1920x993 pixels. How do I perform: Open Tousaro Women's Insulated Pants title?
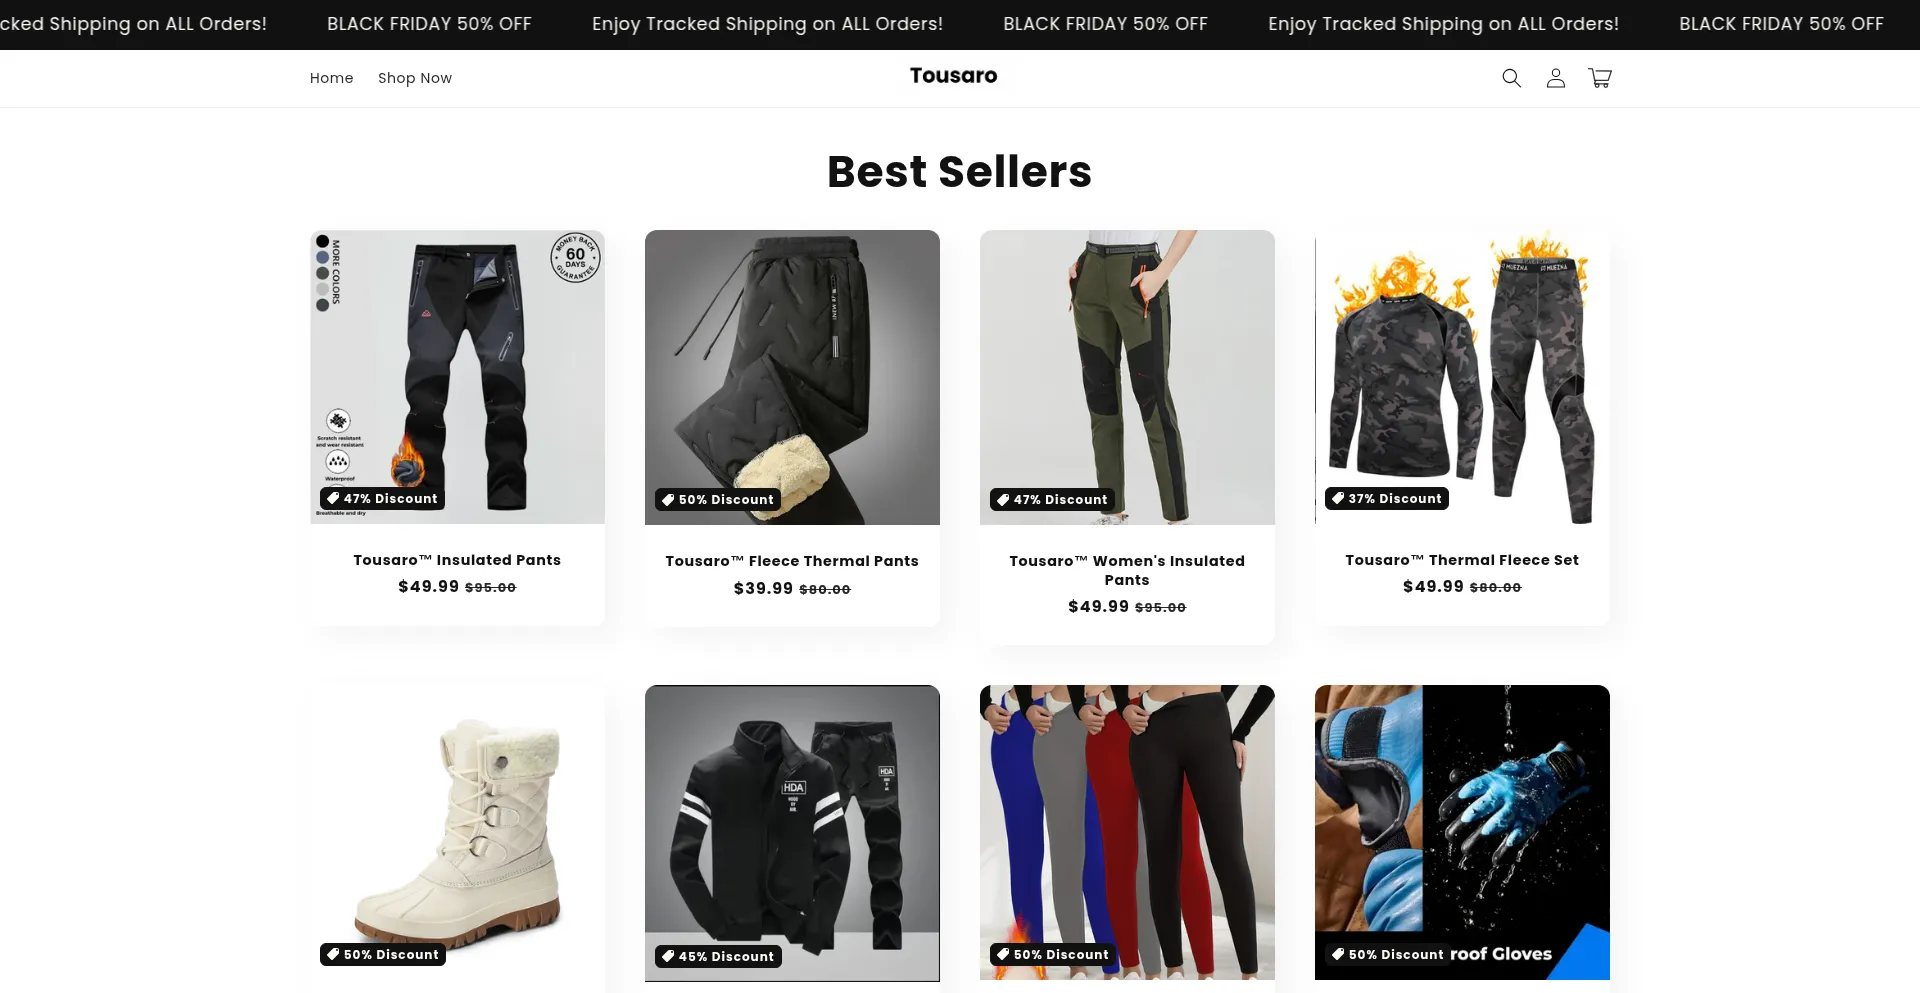click(1127, 570)
